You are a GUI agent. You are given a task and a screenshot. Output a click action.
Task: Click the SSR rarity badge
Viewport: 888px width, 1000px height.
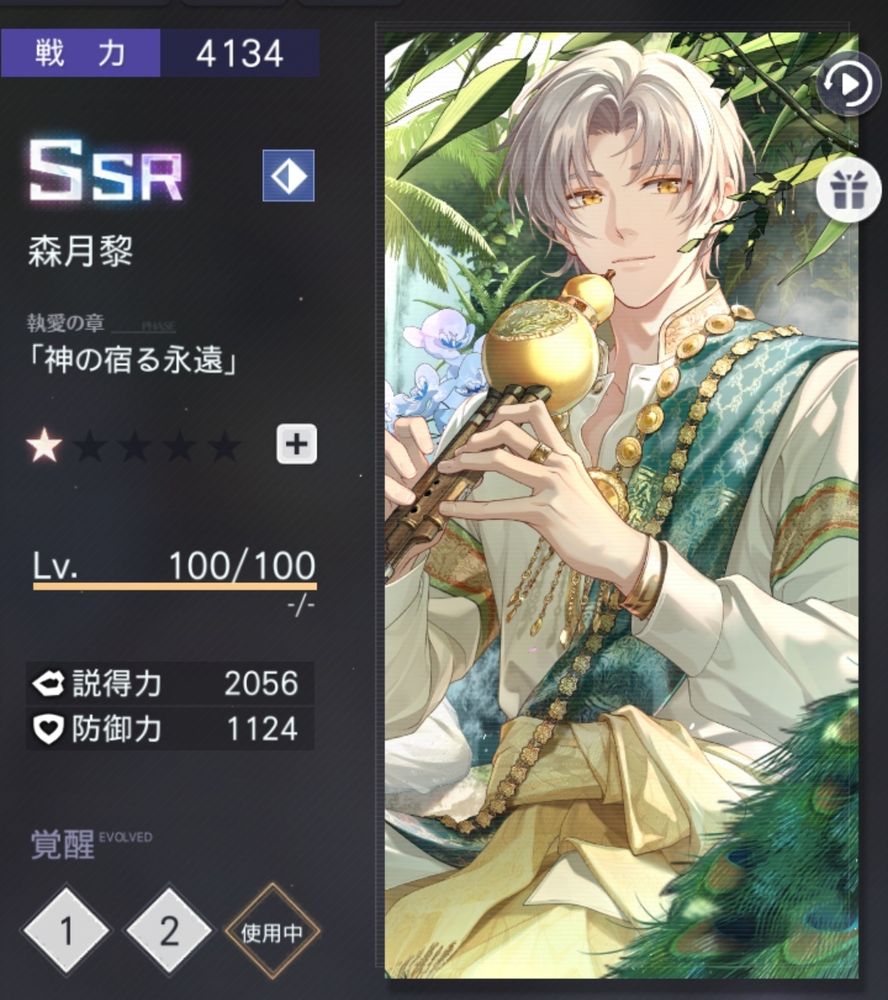pyautogui.click(x=107, y=171)
